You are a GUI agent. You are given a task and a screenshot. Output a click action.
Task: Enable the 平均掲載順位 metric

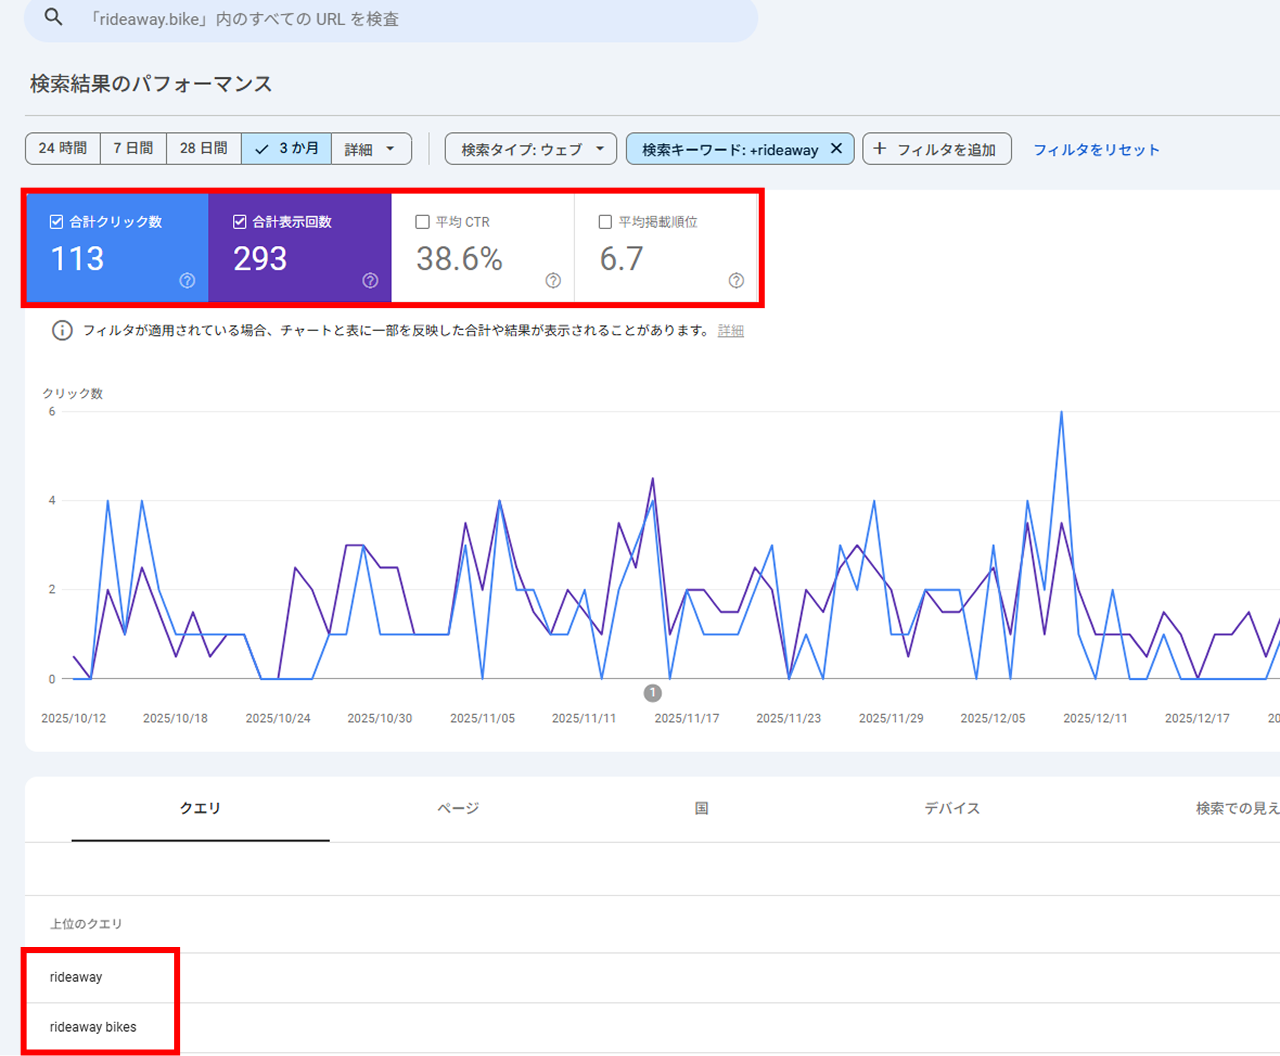604,221
